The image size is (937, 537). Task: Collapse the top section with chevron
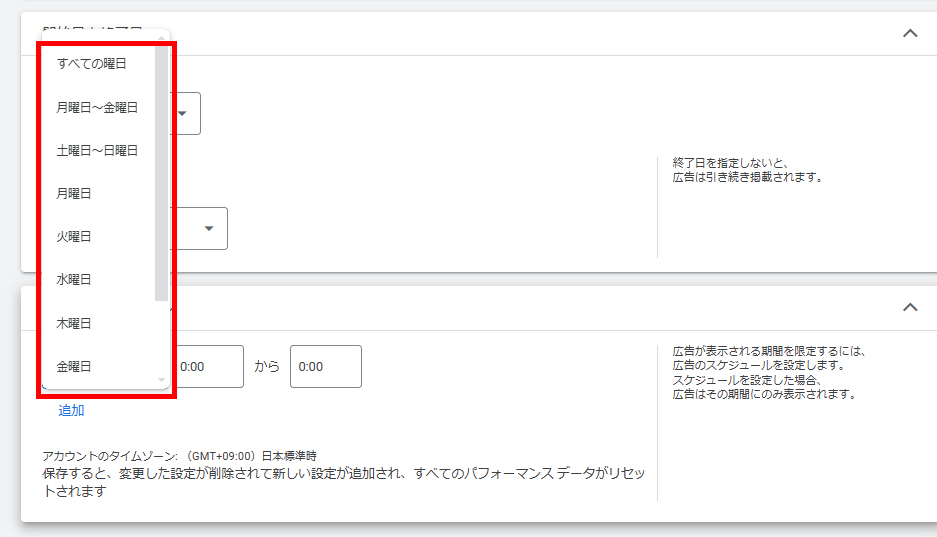click(910, 33)
